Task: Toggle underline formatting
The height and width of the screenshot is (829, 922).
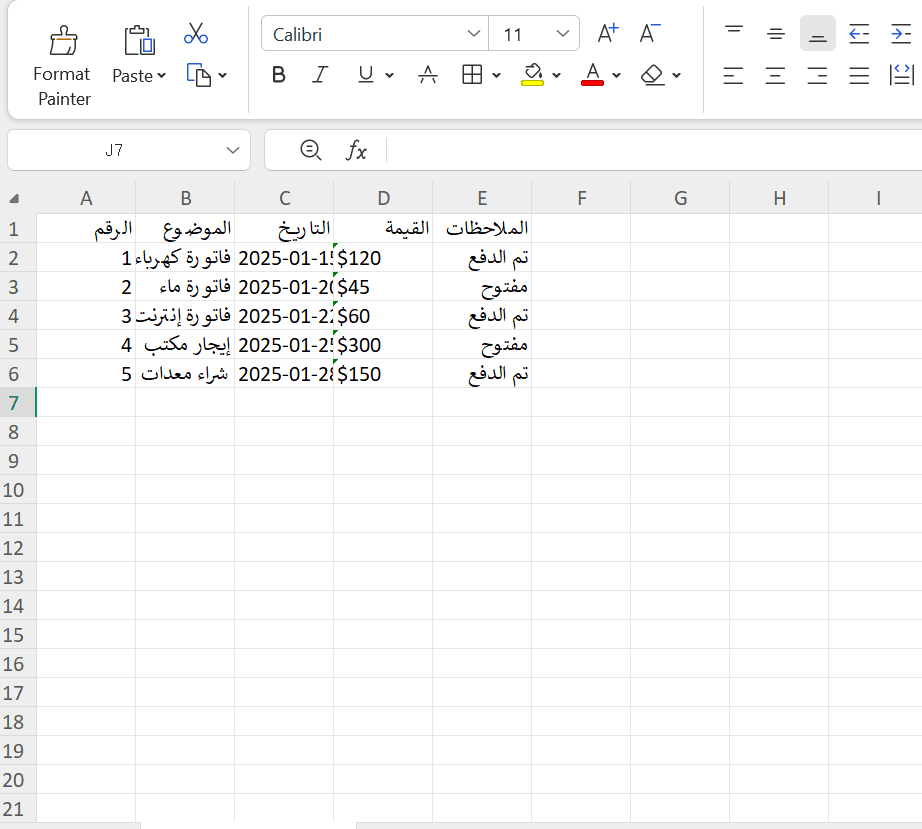Action: point(366,75)
